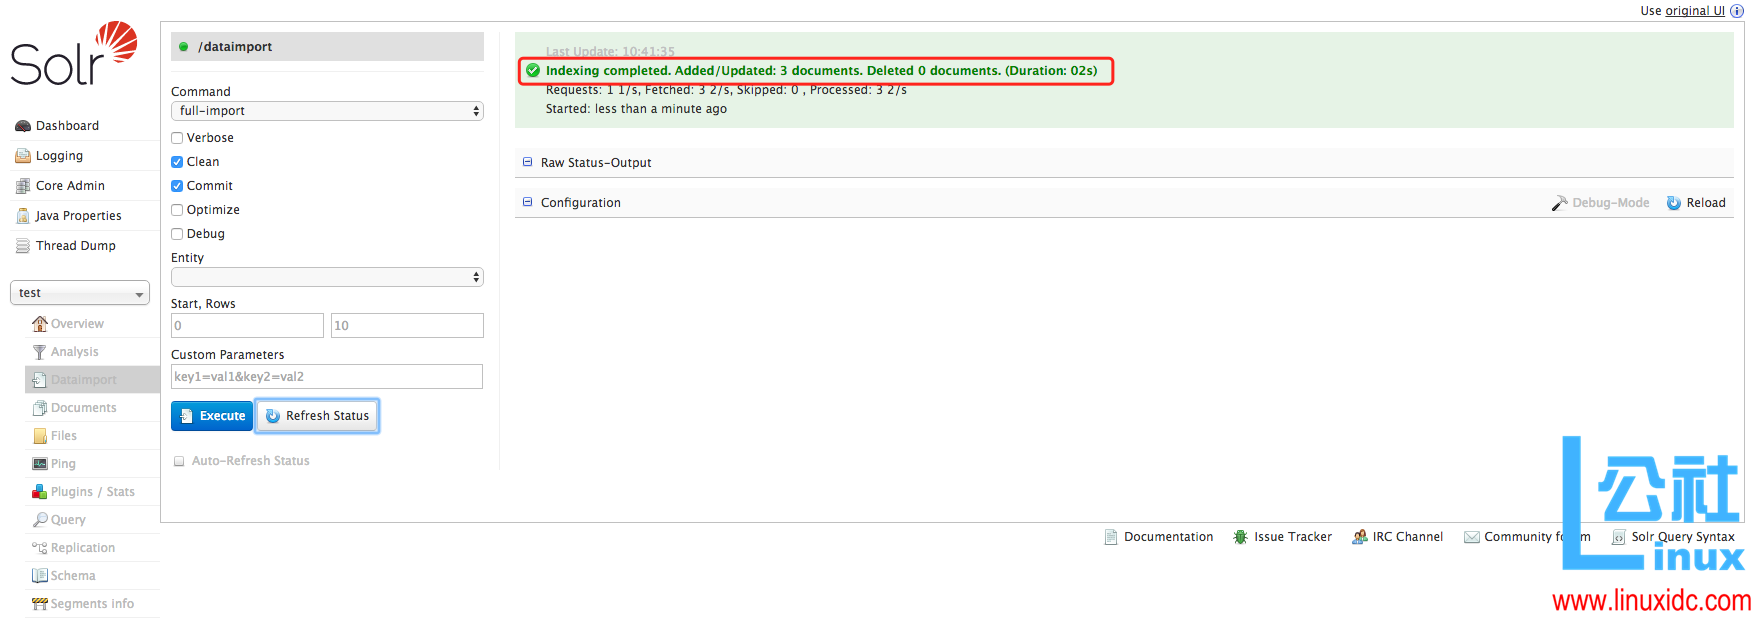
Task: Enable the Optimize checkbox
Action: (177, 210)
